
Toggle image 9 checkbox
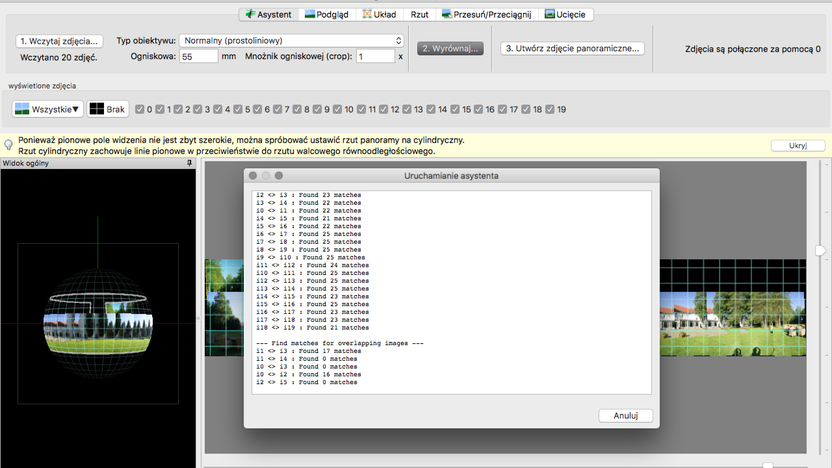click(317, 109)
